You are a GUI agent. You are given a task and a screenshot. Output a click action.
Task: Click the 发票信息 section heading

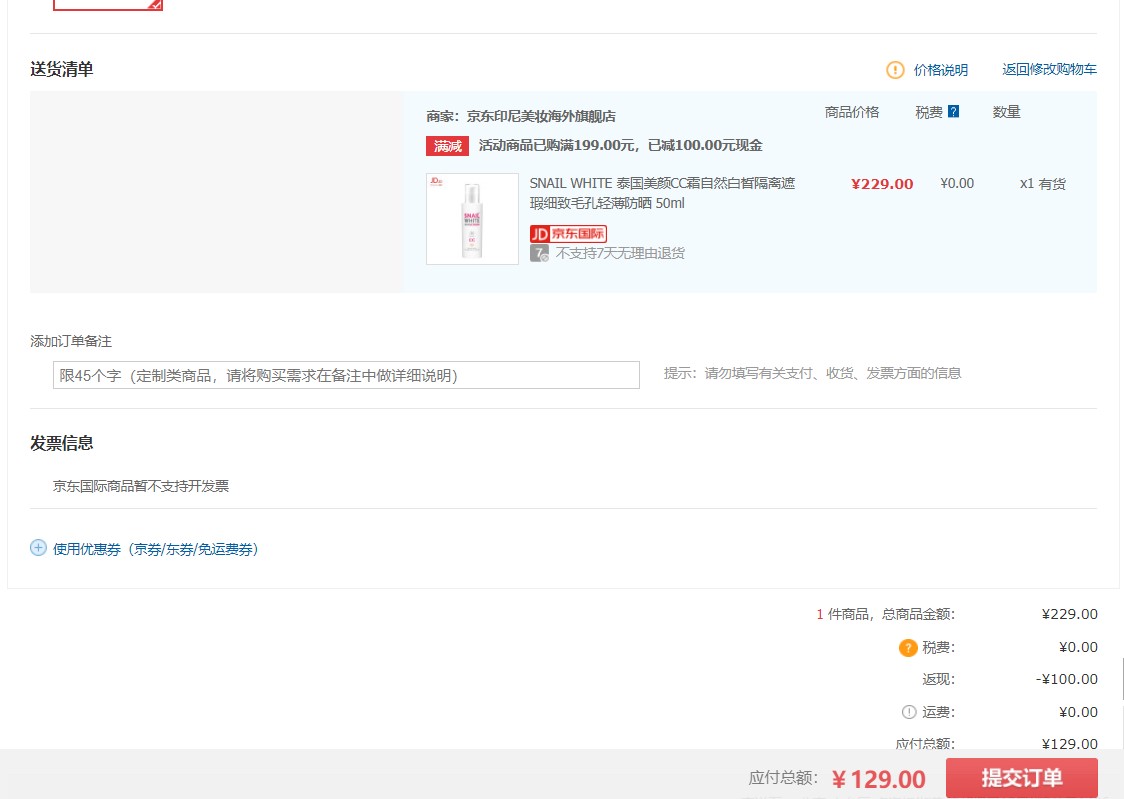point(62,443)
